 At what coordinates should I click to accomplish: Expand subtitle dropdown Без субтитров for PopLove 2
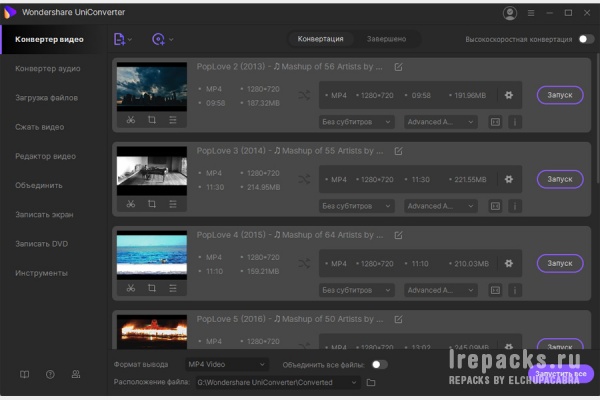[356, 122]
